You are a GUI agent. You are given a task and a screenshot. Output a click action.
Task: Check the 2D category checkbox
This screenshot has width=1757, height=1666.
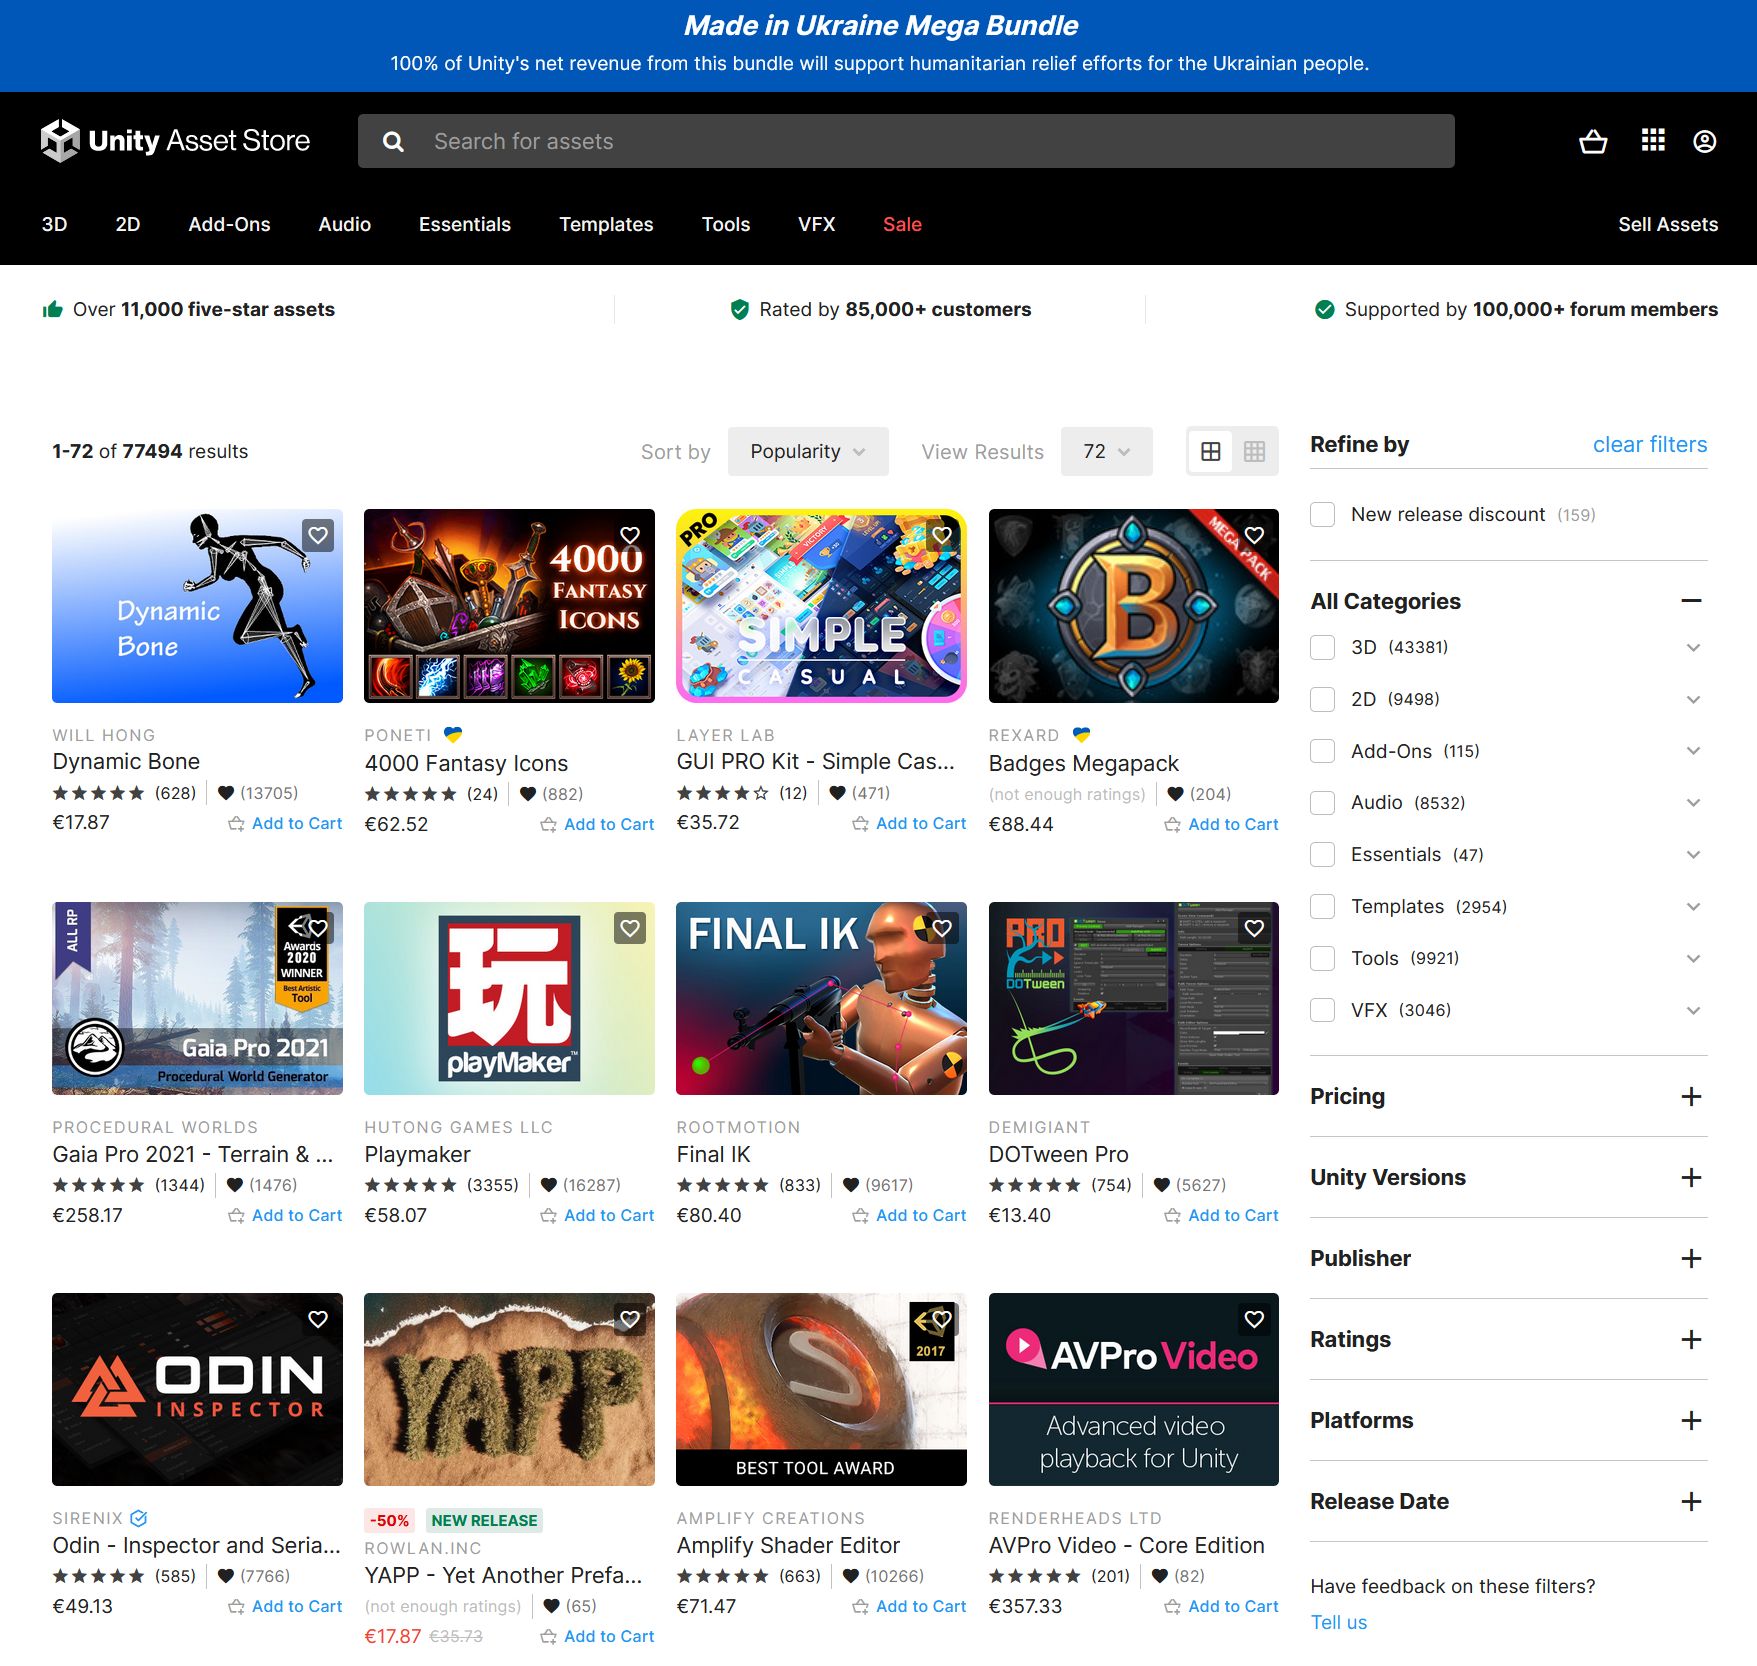1323,699
